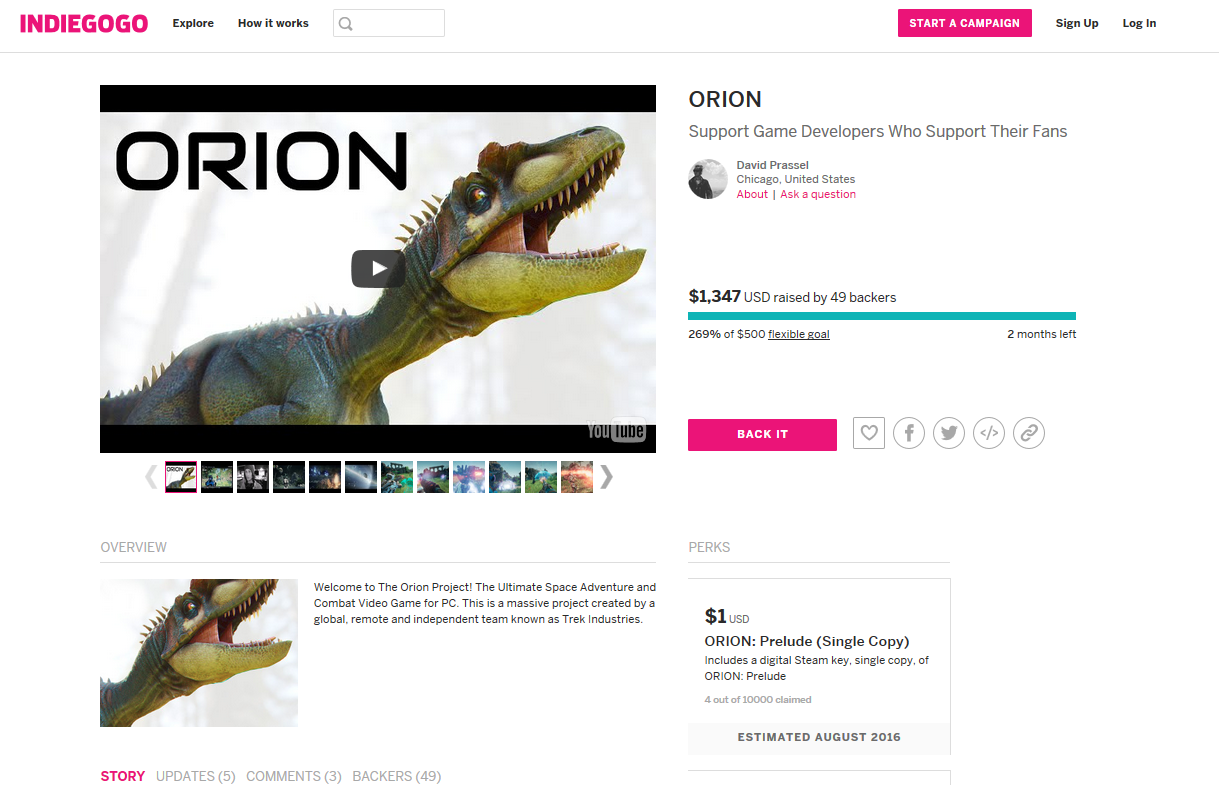Open the flexible goal link
Image resolution: width=1219 pixels, height=785 pixels.
799,334
